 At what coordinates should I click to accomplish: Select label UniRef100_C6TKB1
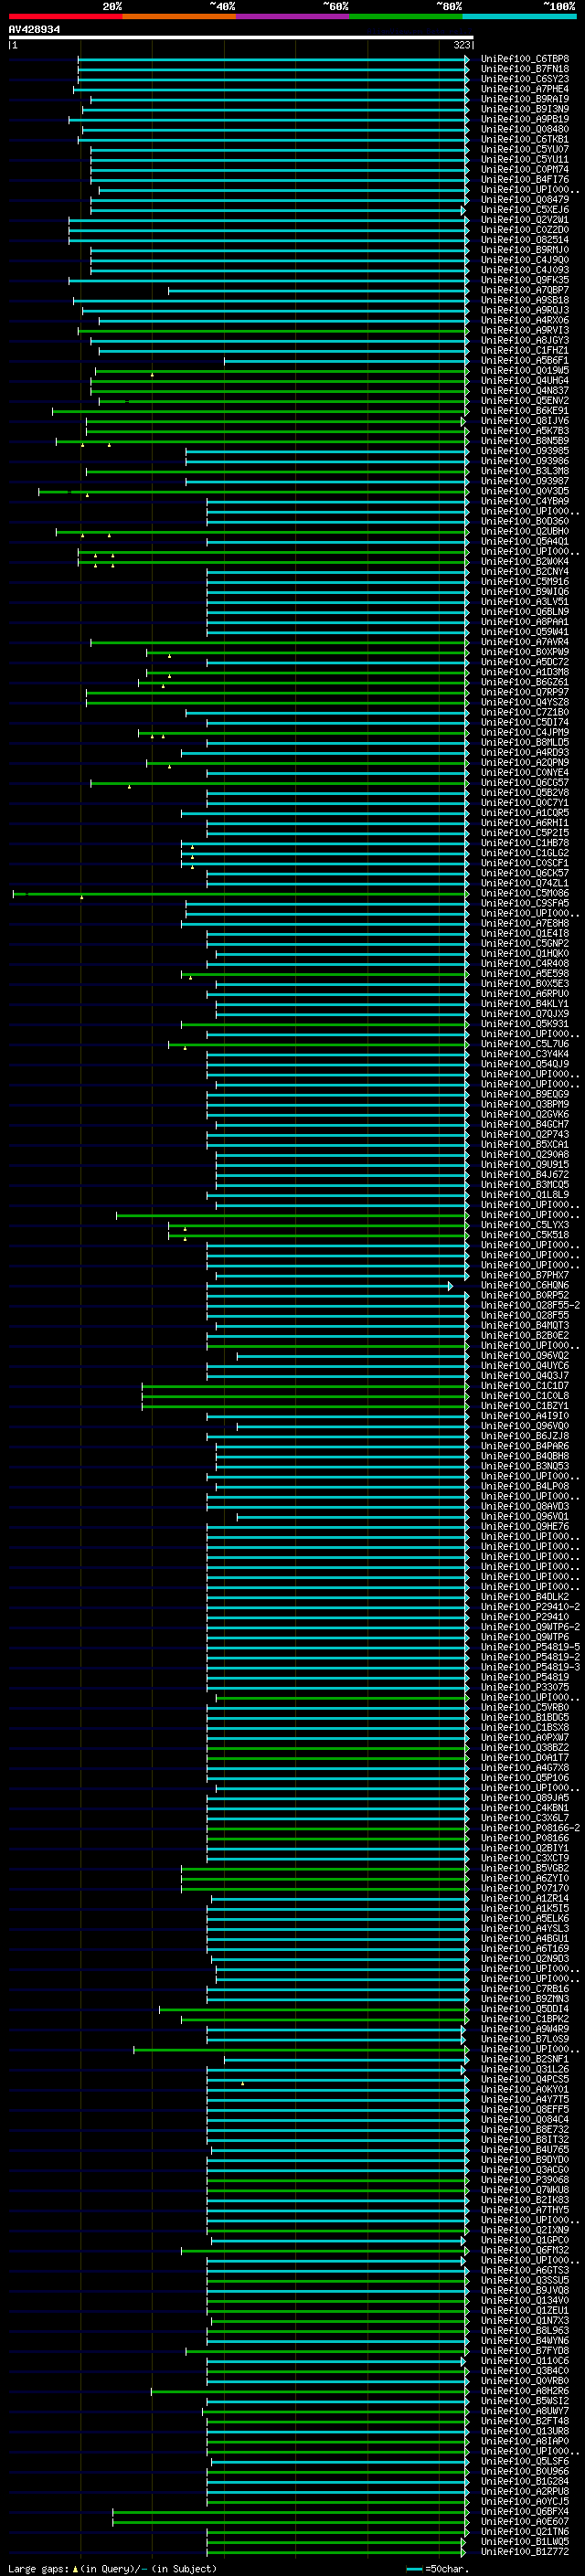click(525, 139)
